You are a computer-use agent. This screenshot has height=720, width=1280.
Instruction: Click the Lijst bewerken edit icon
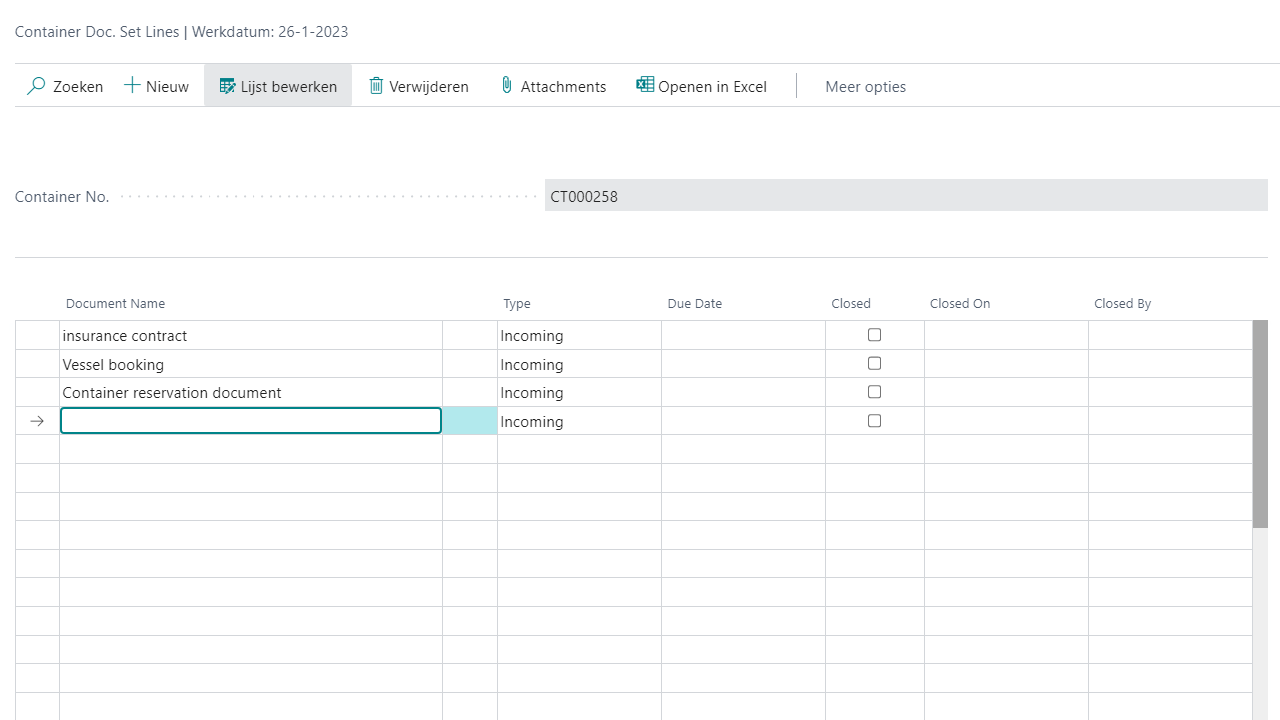tap(226, 86)
